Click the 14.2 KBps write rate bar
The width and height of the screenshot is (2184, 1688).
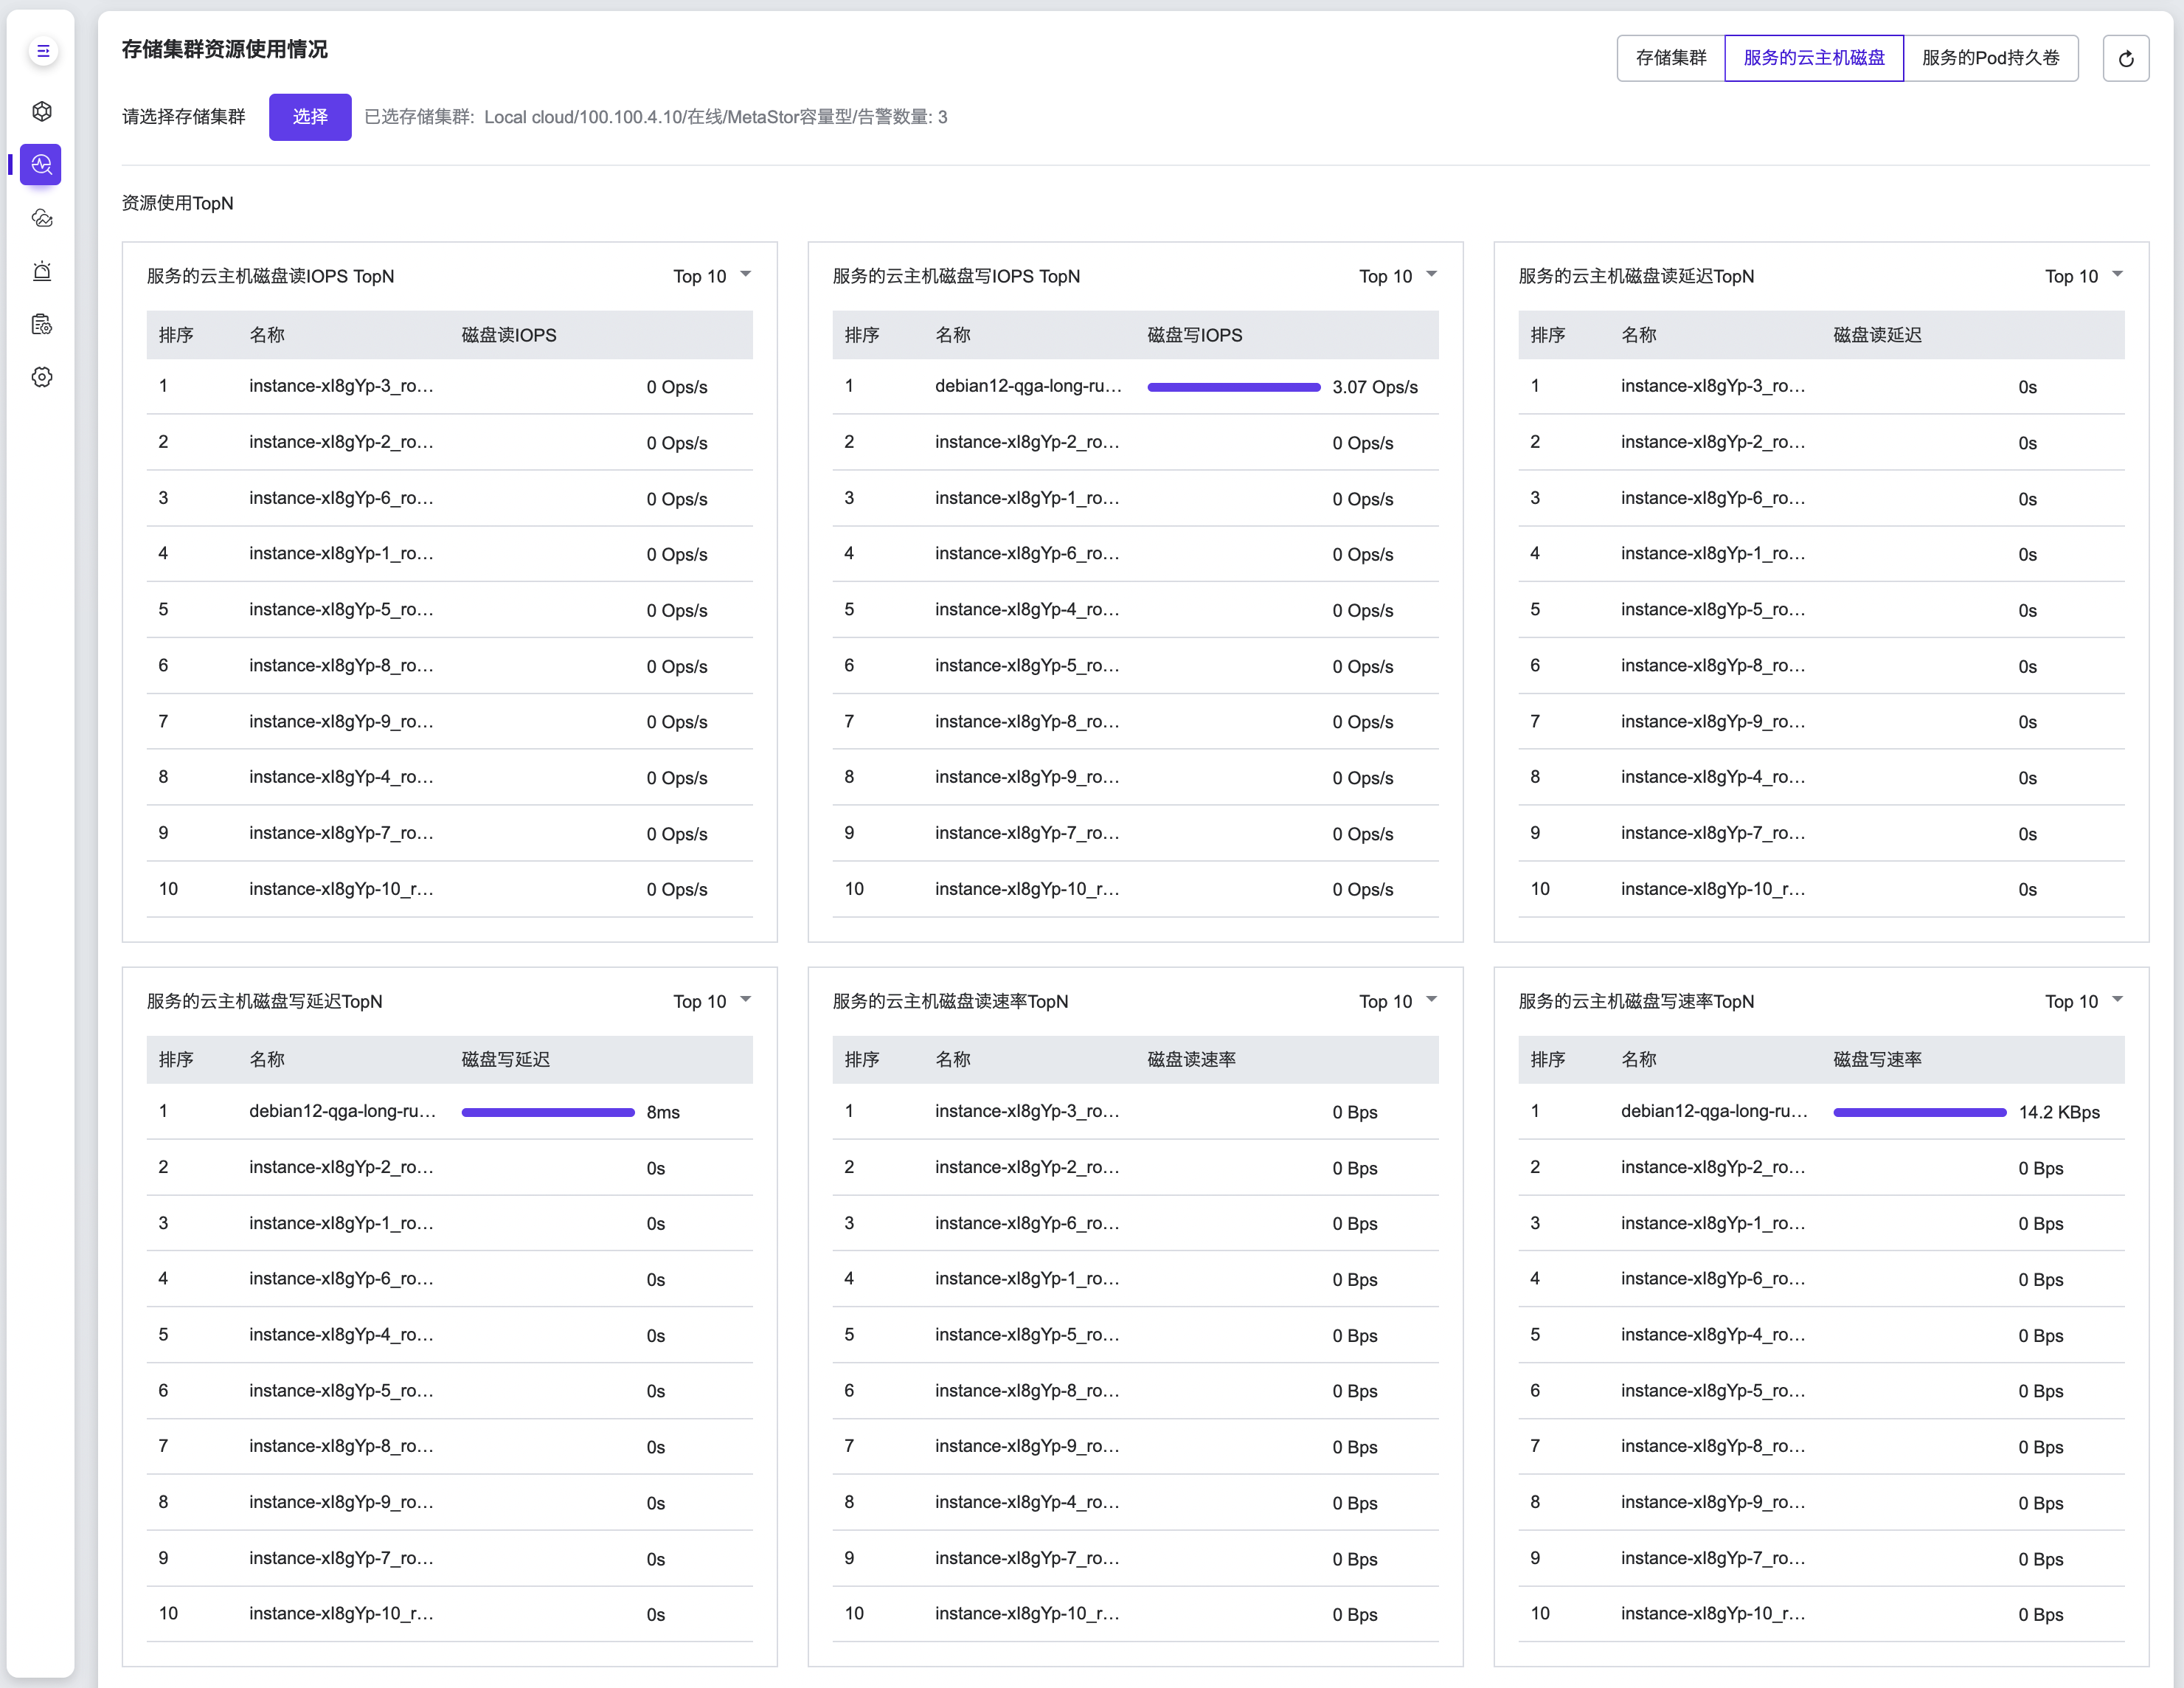pos(1920,1112)
